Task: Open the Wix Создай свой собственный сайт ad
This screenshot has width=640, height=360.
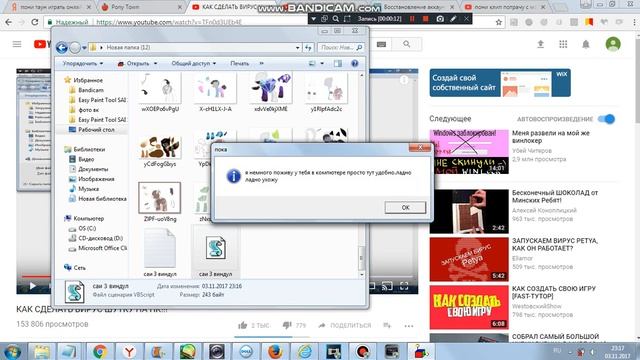Action: pos(500,83)
